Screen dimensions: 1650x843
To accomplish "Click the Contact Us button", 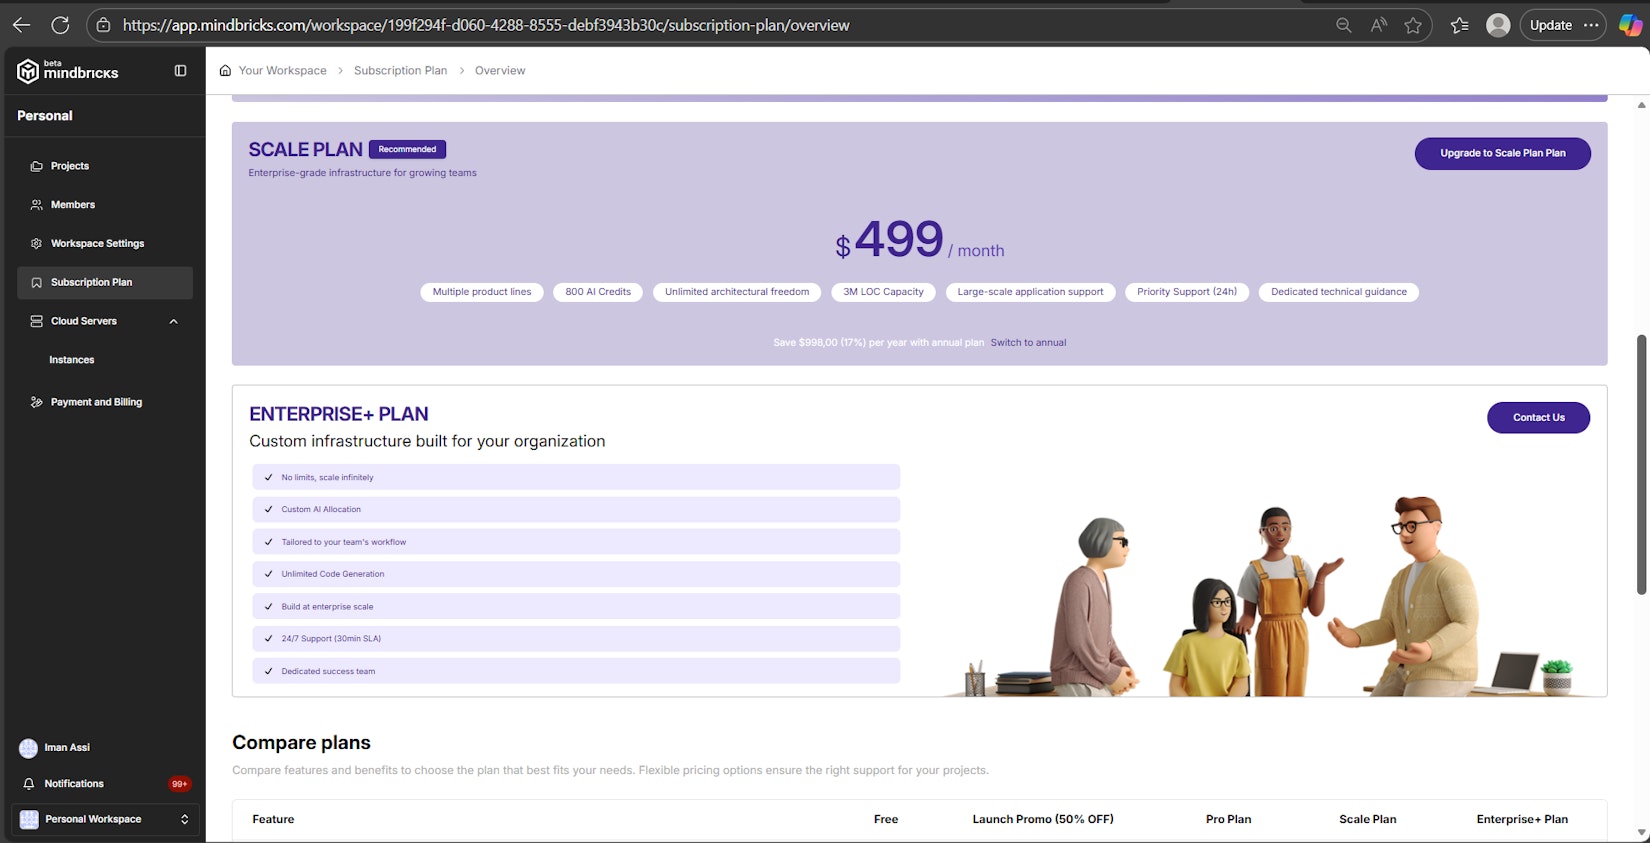I will [1538, 418].
